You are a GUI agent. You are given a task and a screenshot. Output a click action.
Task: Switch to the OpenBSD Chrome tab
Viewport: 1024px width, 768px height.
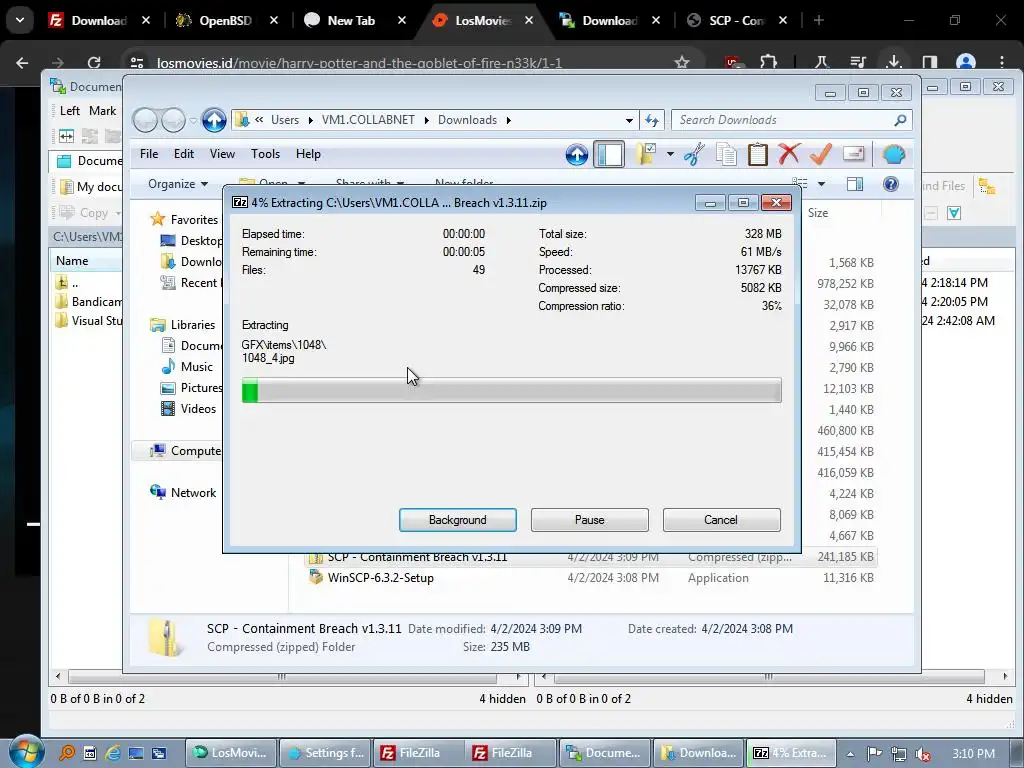click(x=225, y=21)
